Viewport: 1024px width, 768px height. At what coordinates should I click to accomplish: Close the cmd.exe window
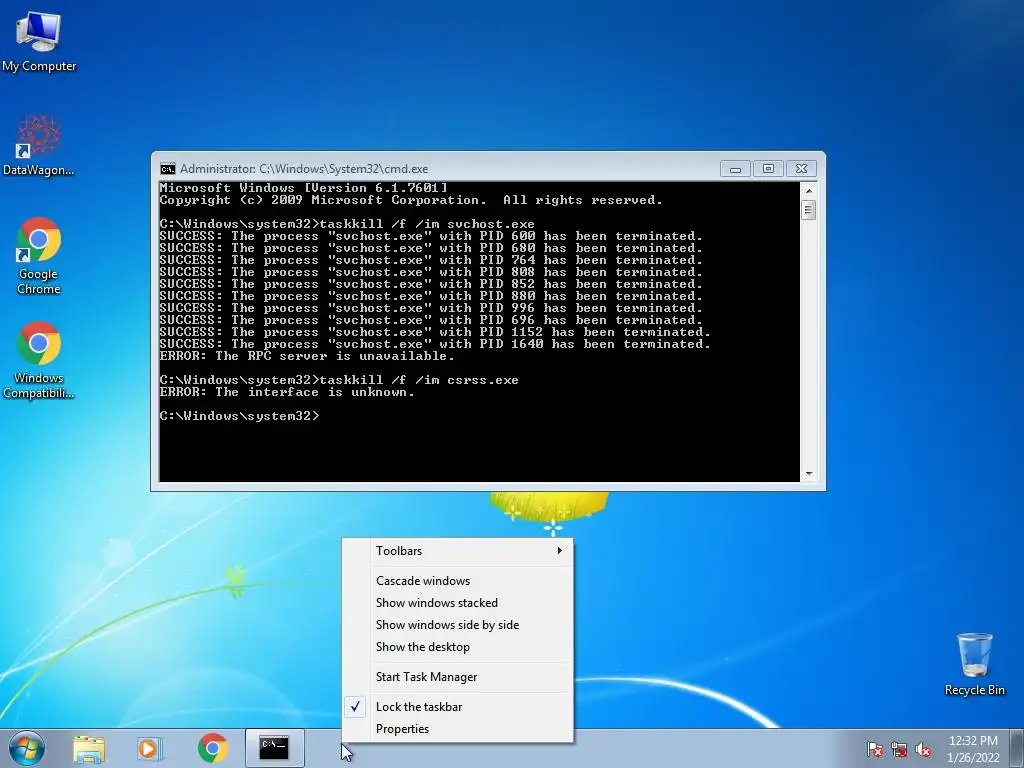click(801, 169)
